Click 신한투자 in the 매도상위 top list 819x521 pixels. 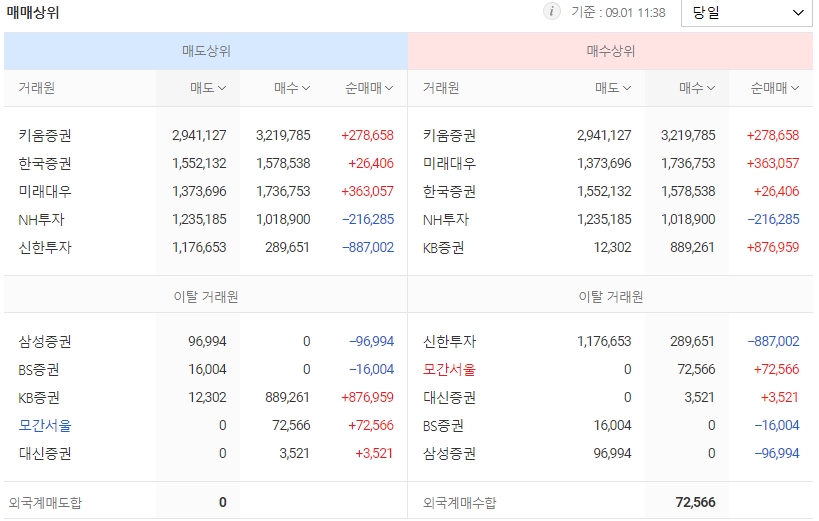45,247
